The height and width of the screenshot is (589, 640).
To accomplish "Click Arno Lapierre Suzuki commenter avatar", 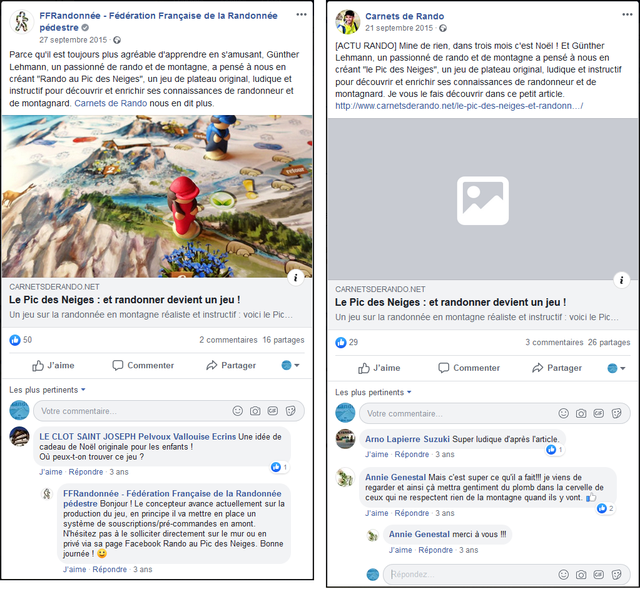I will (x=345, y=439).
